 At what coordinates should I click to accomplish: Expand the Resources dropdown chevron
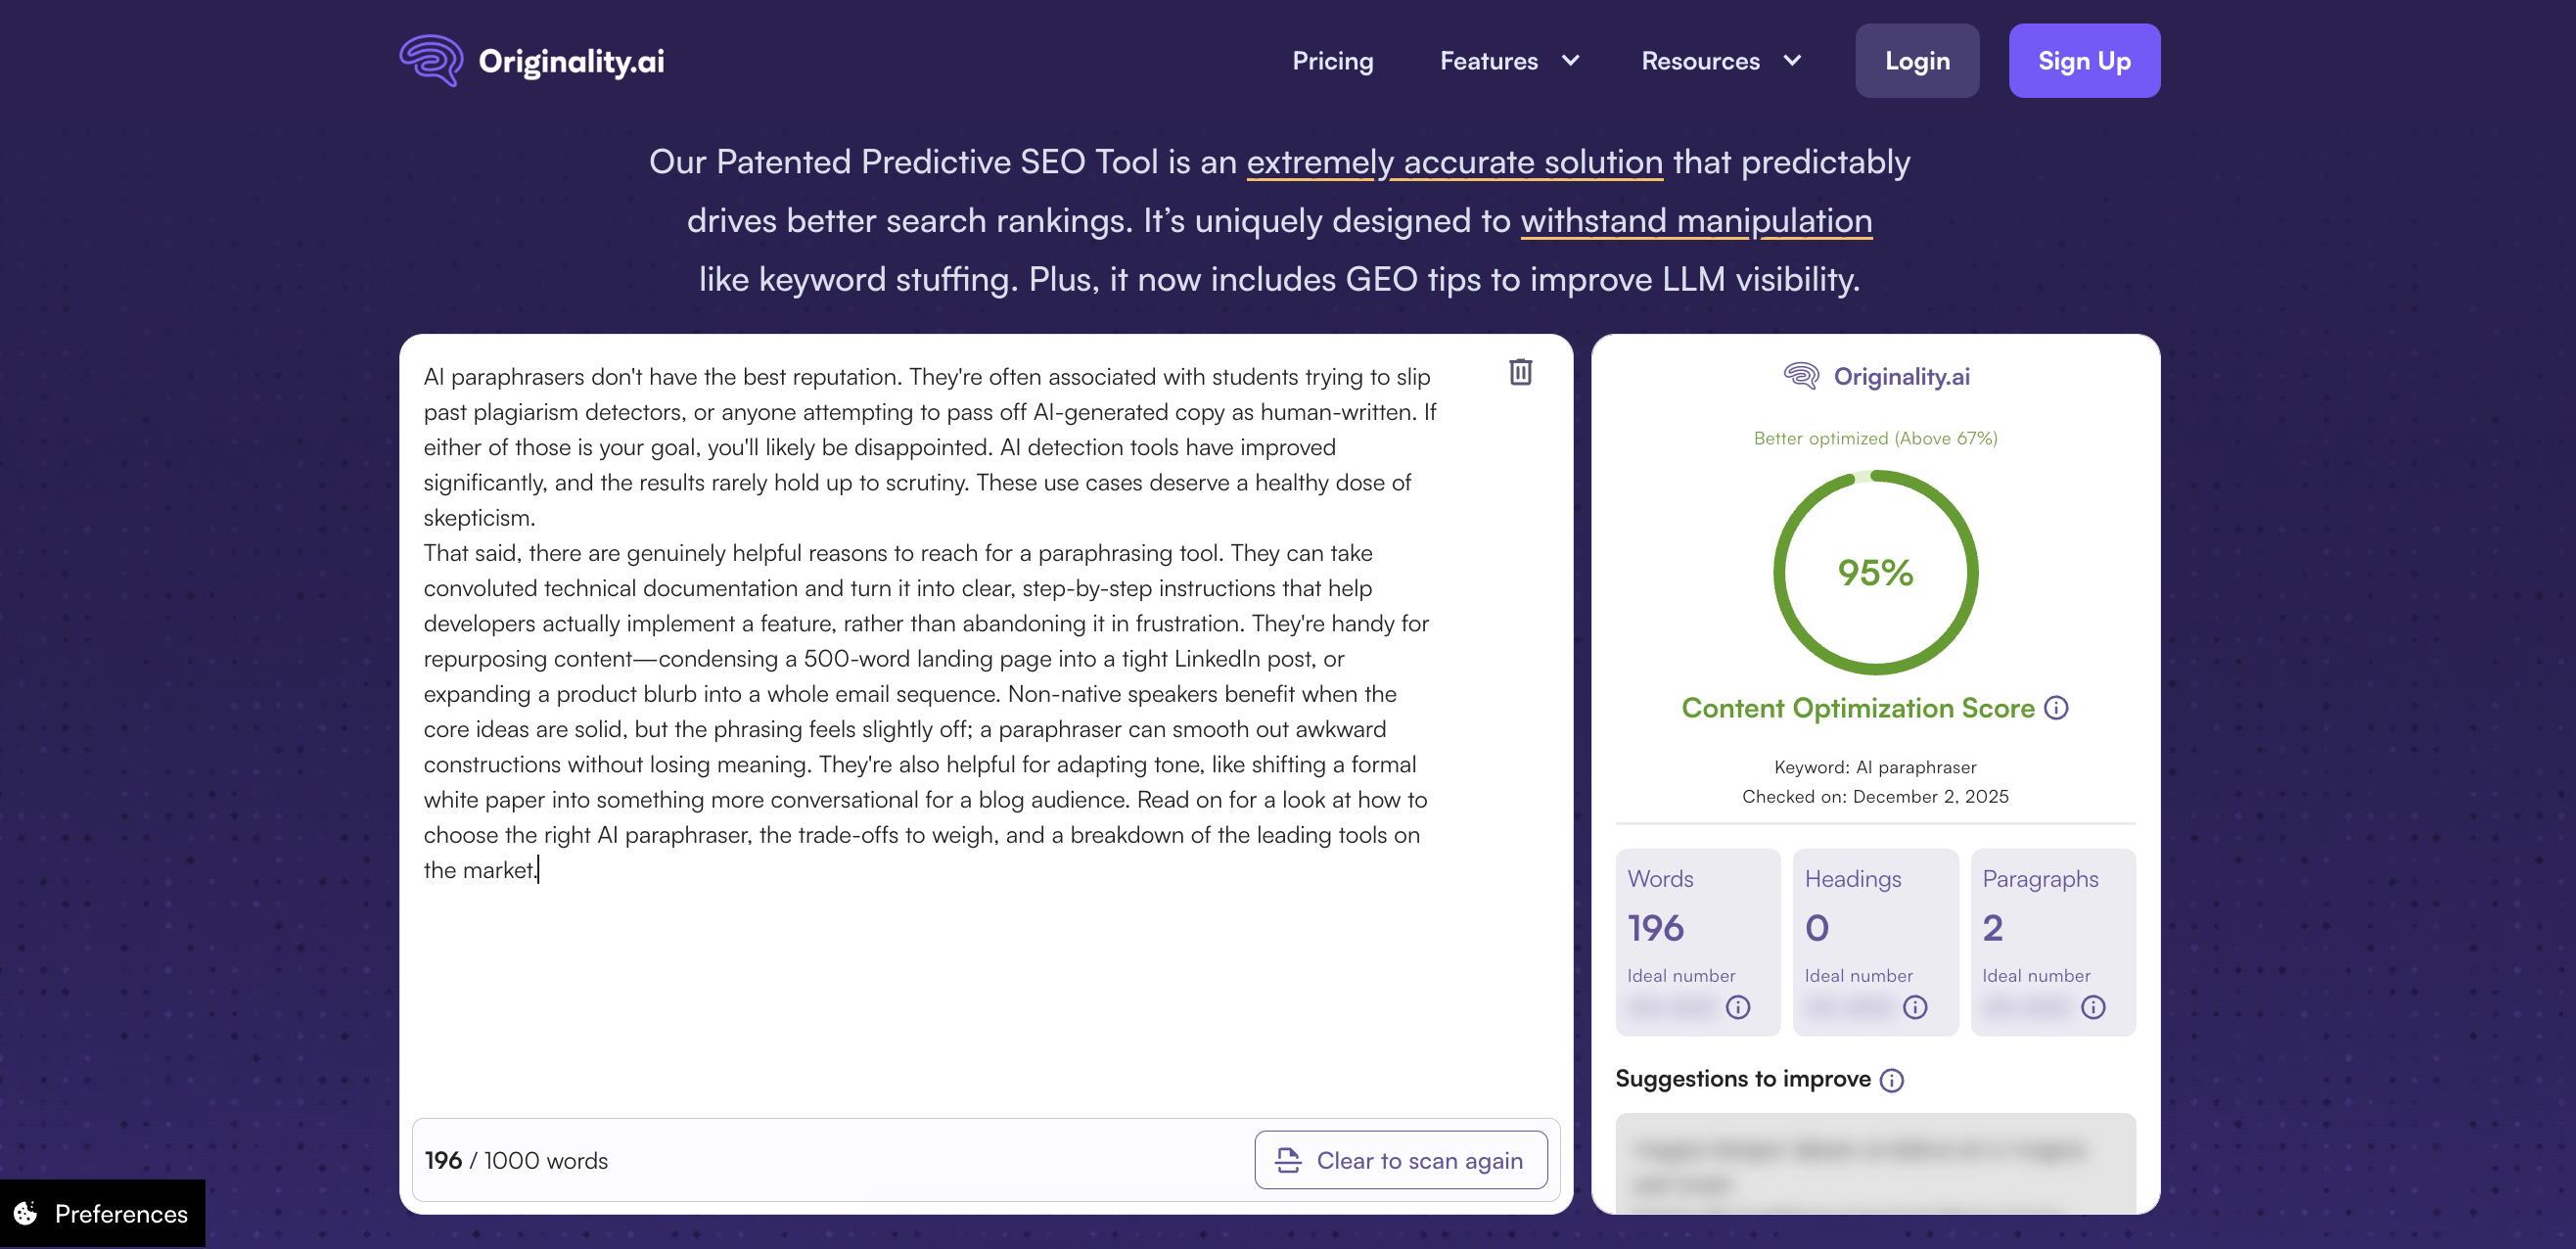(1793, 61)
